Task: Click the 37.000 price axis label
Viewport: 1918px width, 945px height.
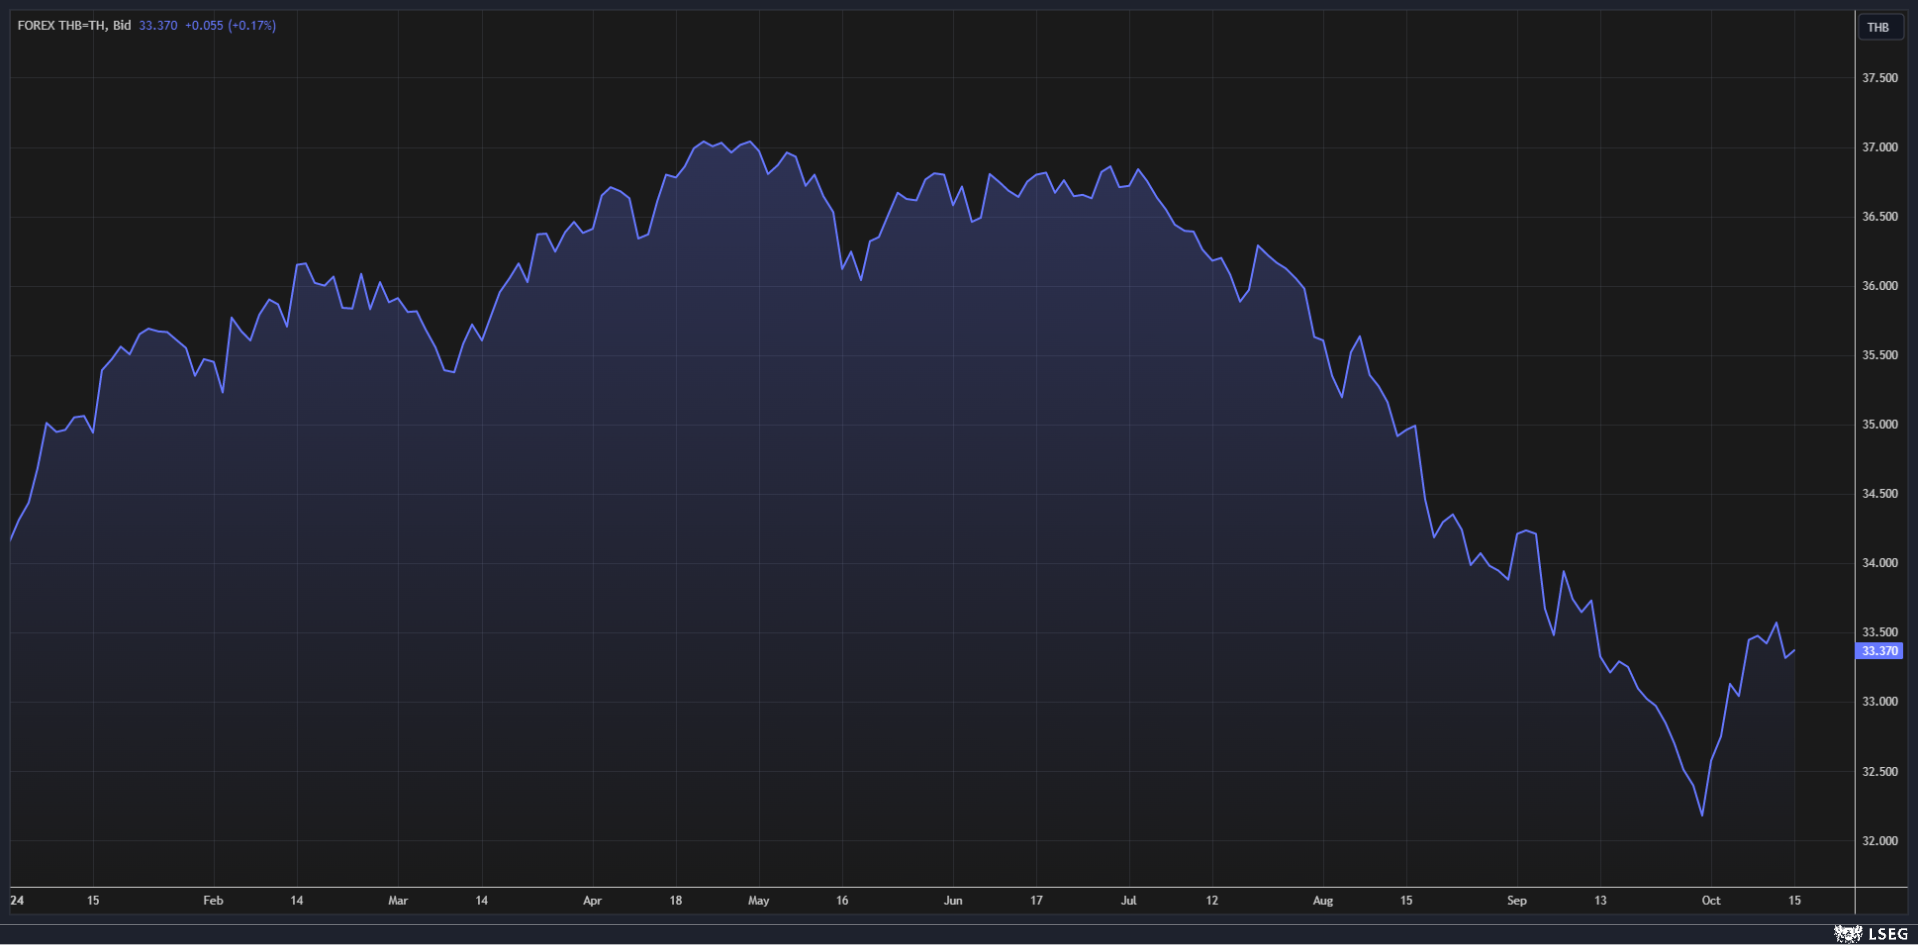Action: (1879, 147)
